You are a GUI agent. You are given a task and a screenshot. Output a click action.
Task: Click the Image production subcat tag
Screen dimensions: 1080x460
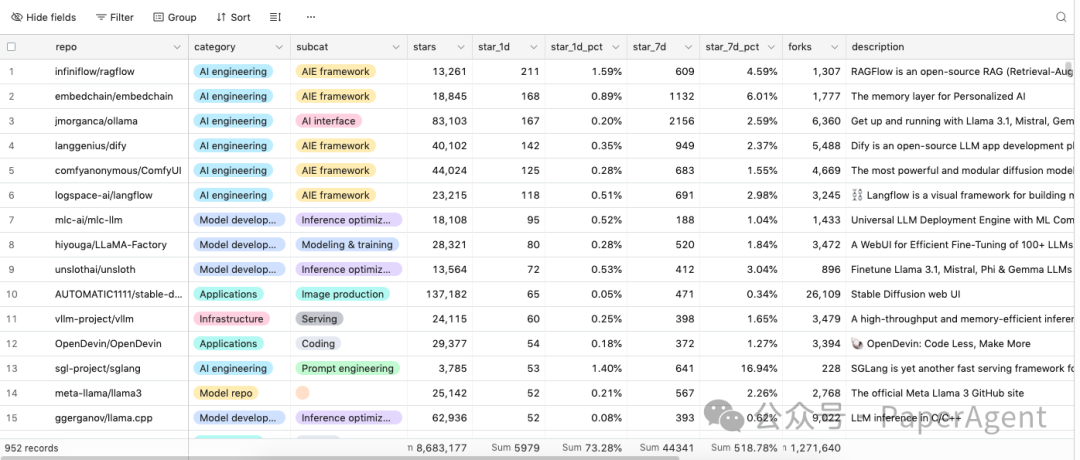tap(342, 295)
